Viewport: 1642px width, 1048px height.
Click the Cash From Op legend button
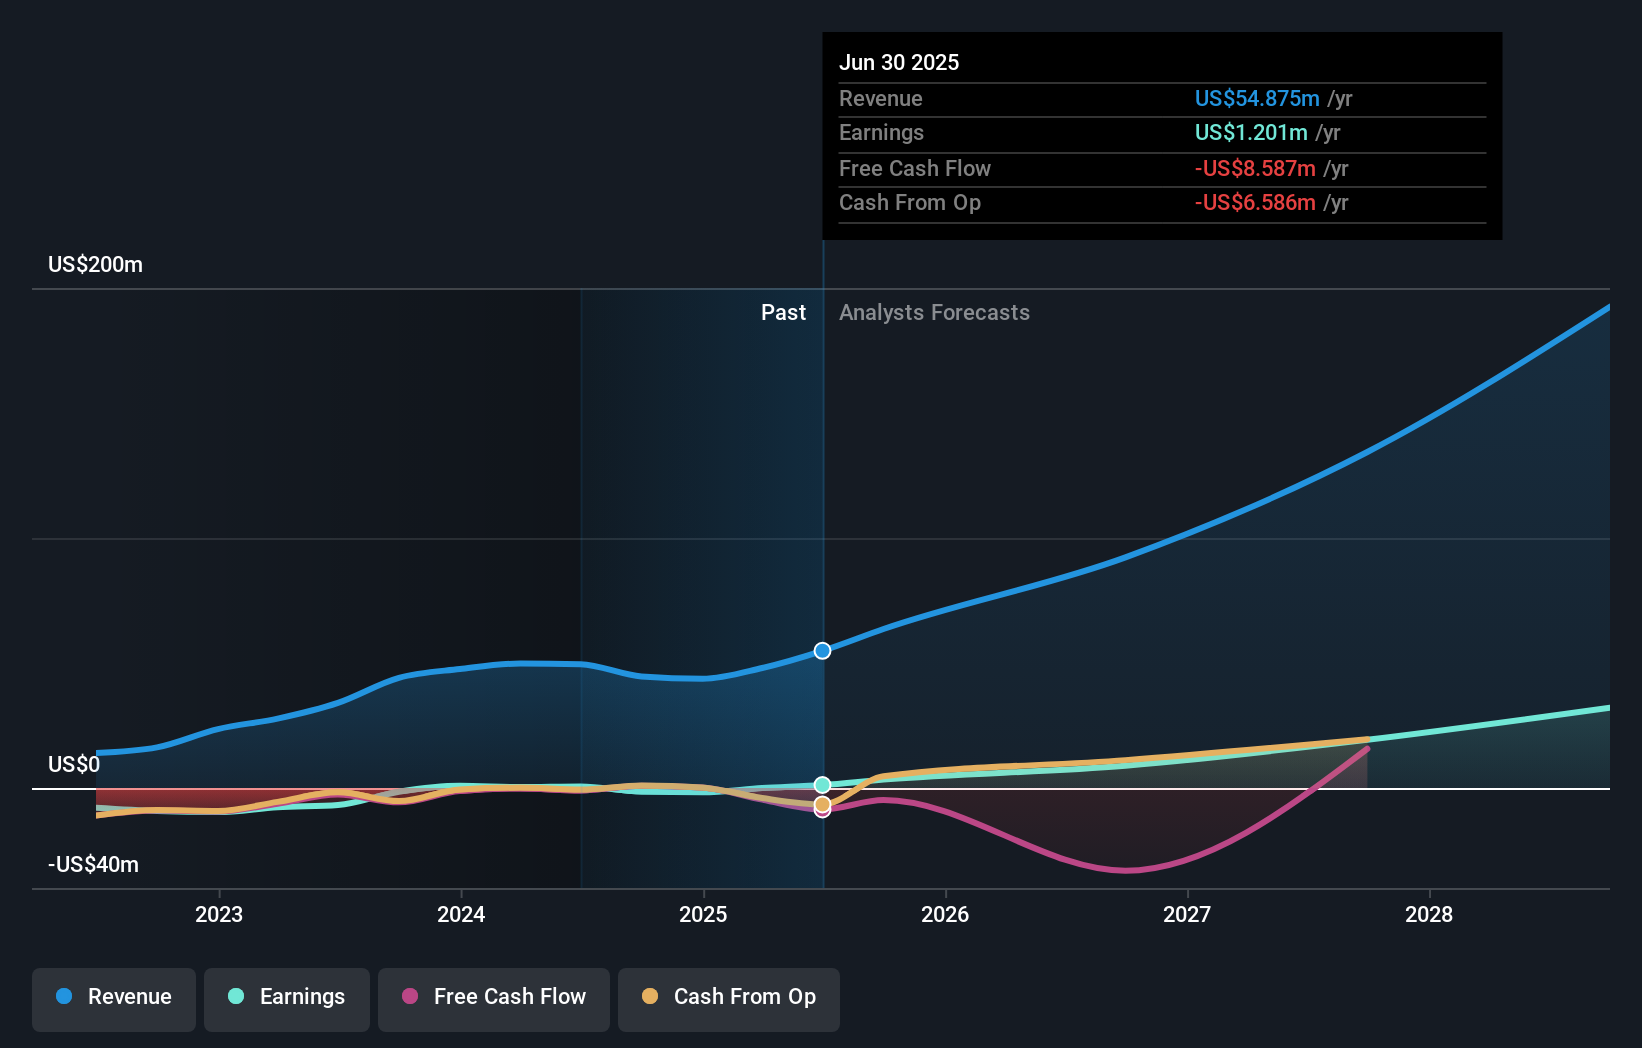pos(729,997)
